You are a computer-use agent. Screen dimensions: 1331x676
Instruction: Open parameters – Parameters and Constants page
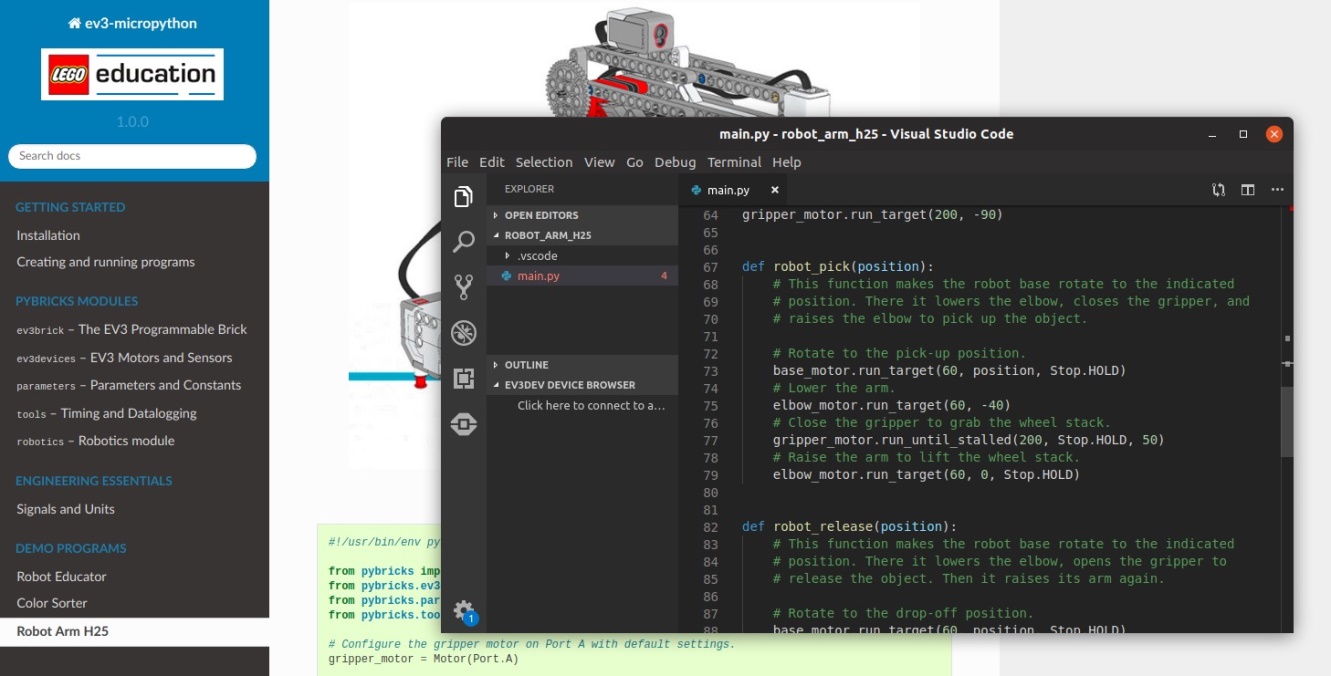click(x=129, y=385)
